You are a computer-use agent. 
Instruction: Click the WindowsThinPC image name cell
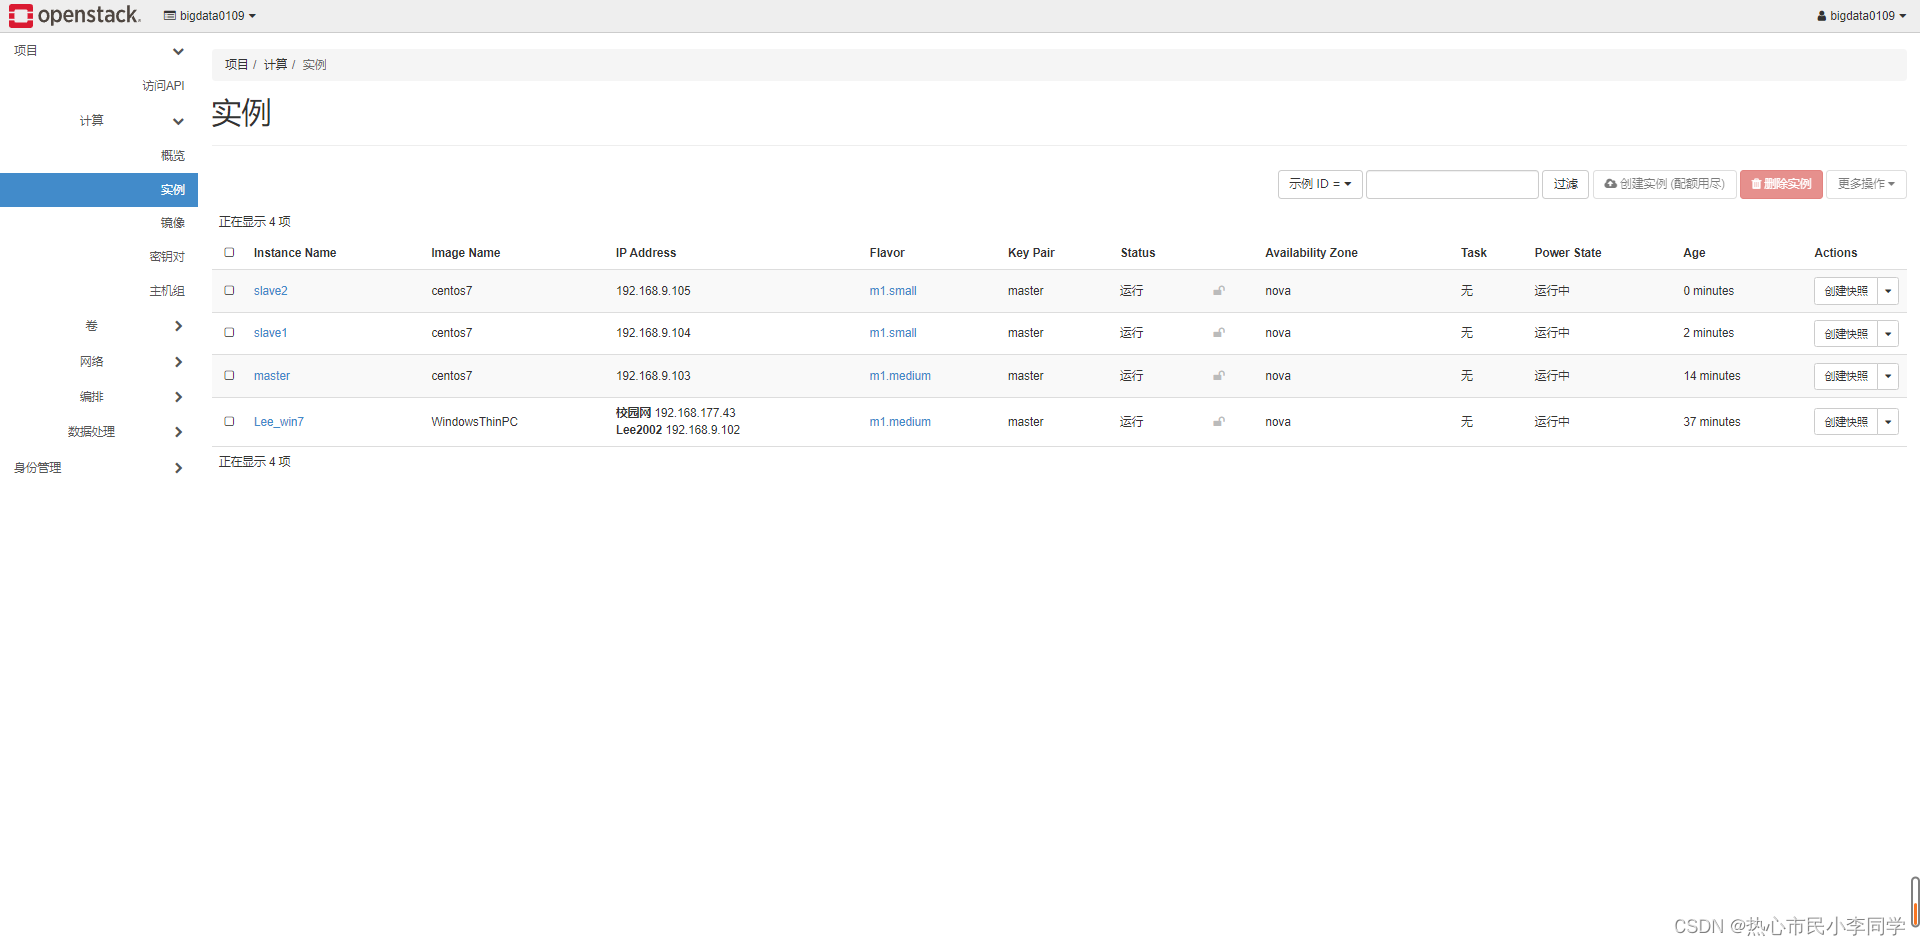point(474,422)
